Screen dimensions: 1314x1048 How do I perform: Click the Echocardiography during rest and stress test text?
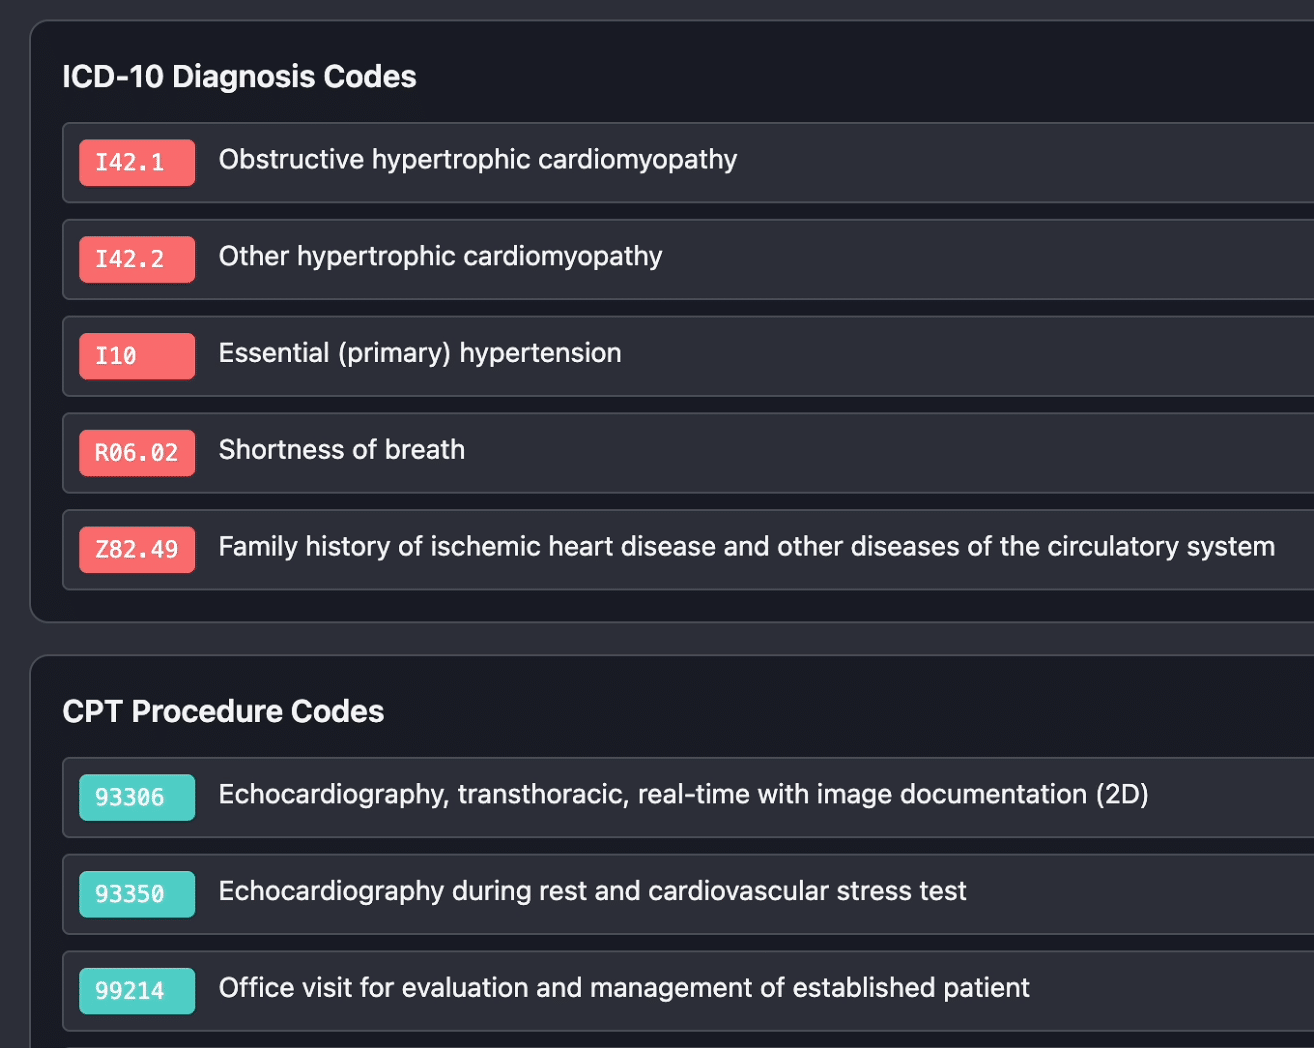[x=592, y=891]
